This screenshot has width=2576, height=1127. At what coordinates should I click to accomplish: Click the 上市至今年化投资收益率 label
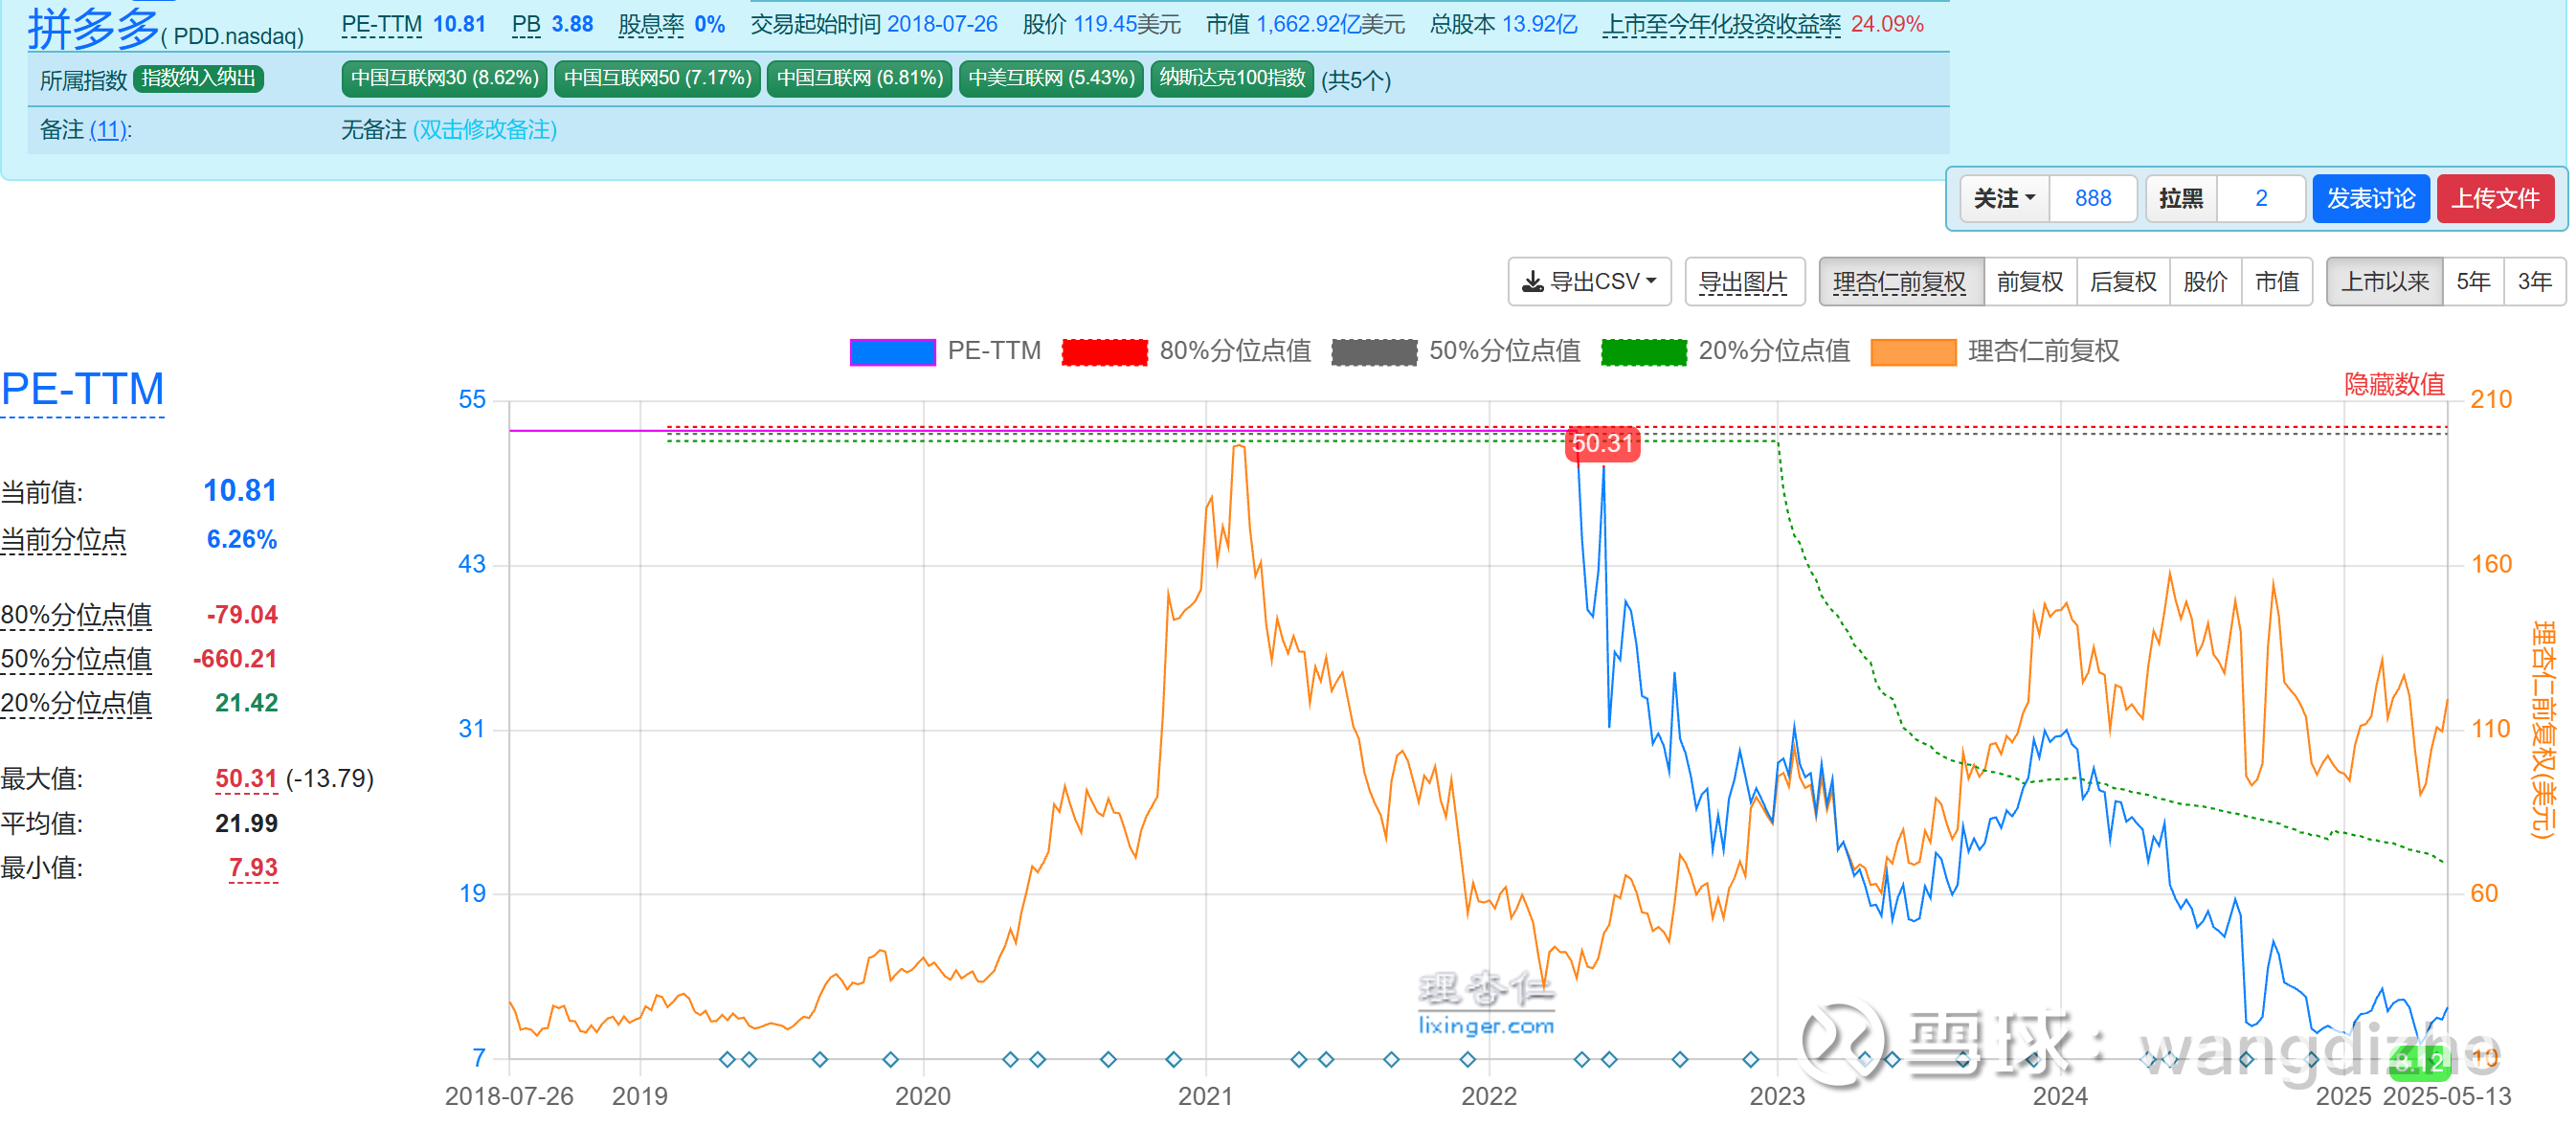click(1721, 24)
